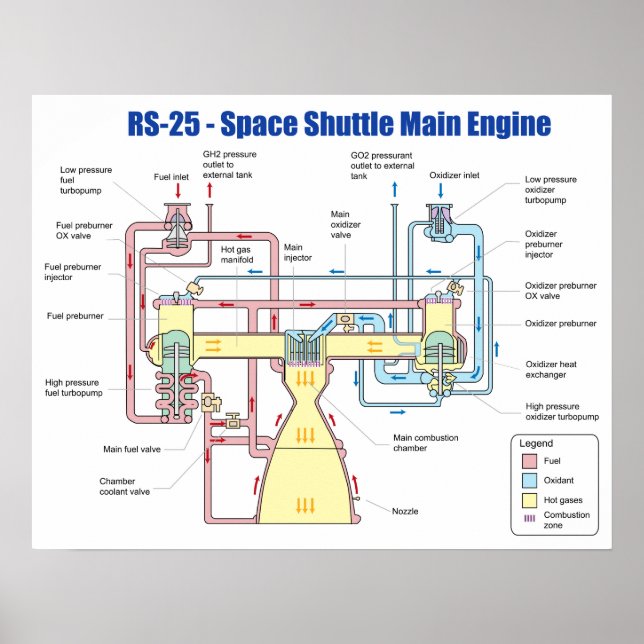644x644 pixels.
Task: Select the main injector in the diagram
Action: coord(304,347)
